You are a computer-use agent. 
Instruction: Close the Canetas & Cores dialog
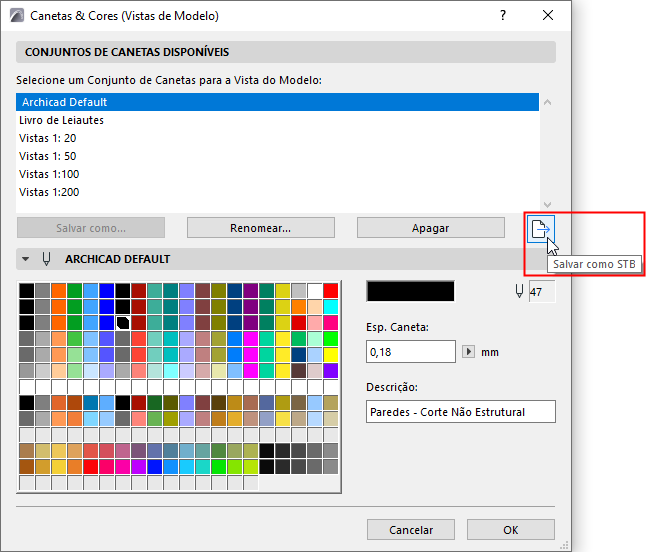tap(548, 16)
